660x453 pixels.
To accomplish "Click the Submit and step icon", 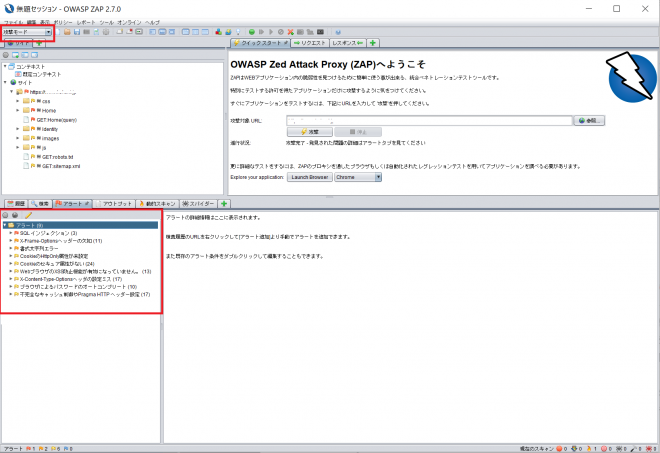I will click(x=261, y=32).
